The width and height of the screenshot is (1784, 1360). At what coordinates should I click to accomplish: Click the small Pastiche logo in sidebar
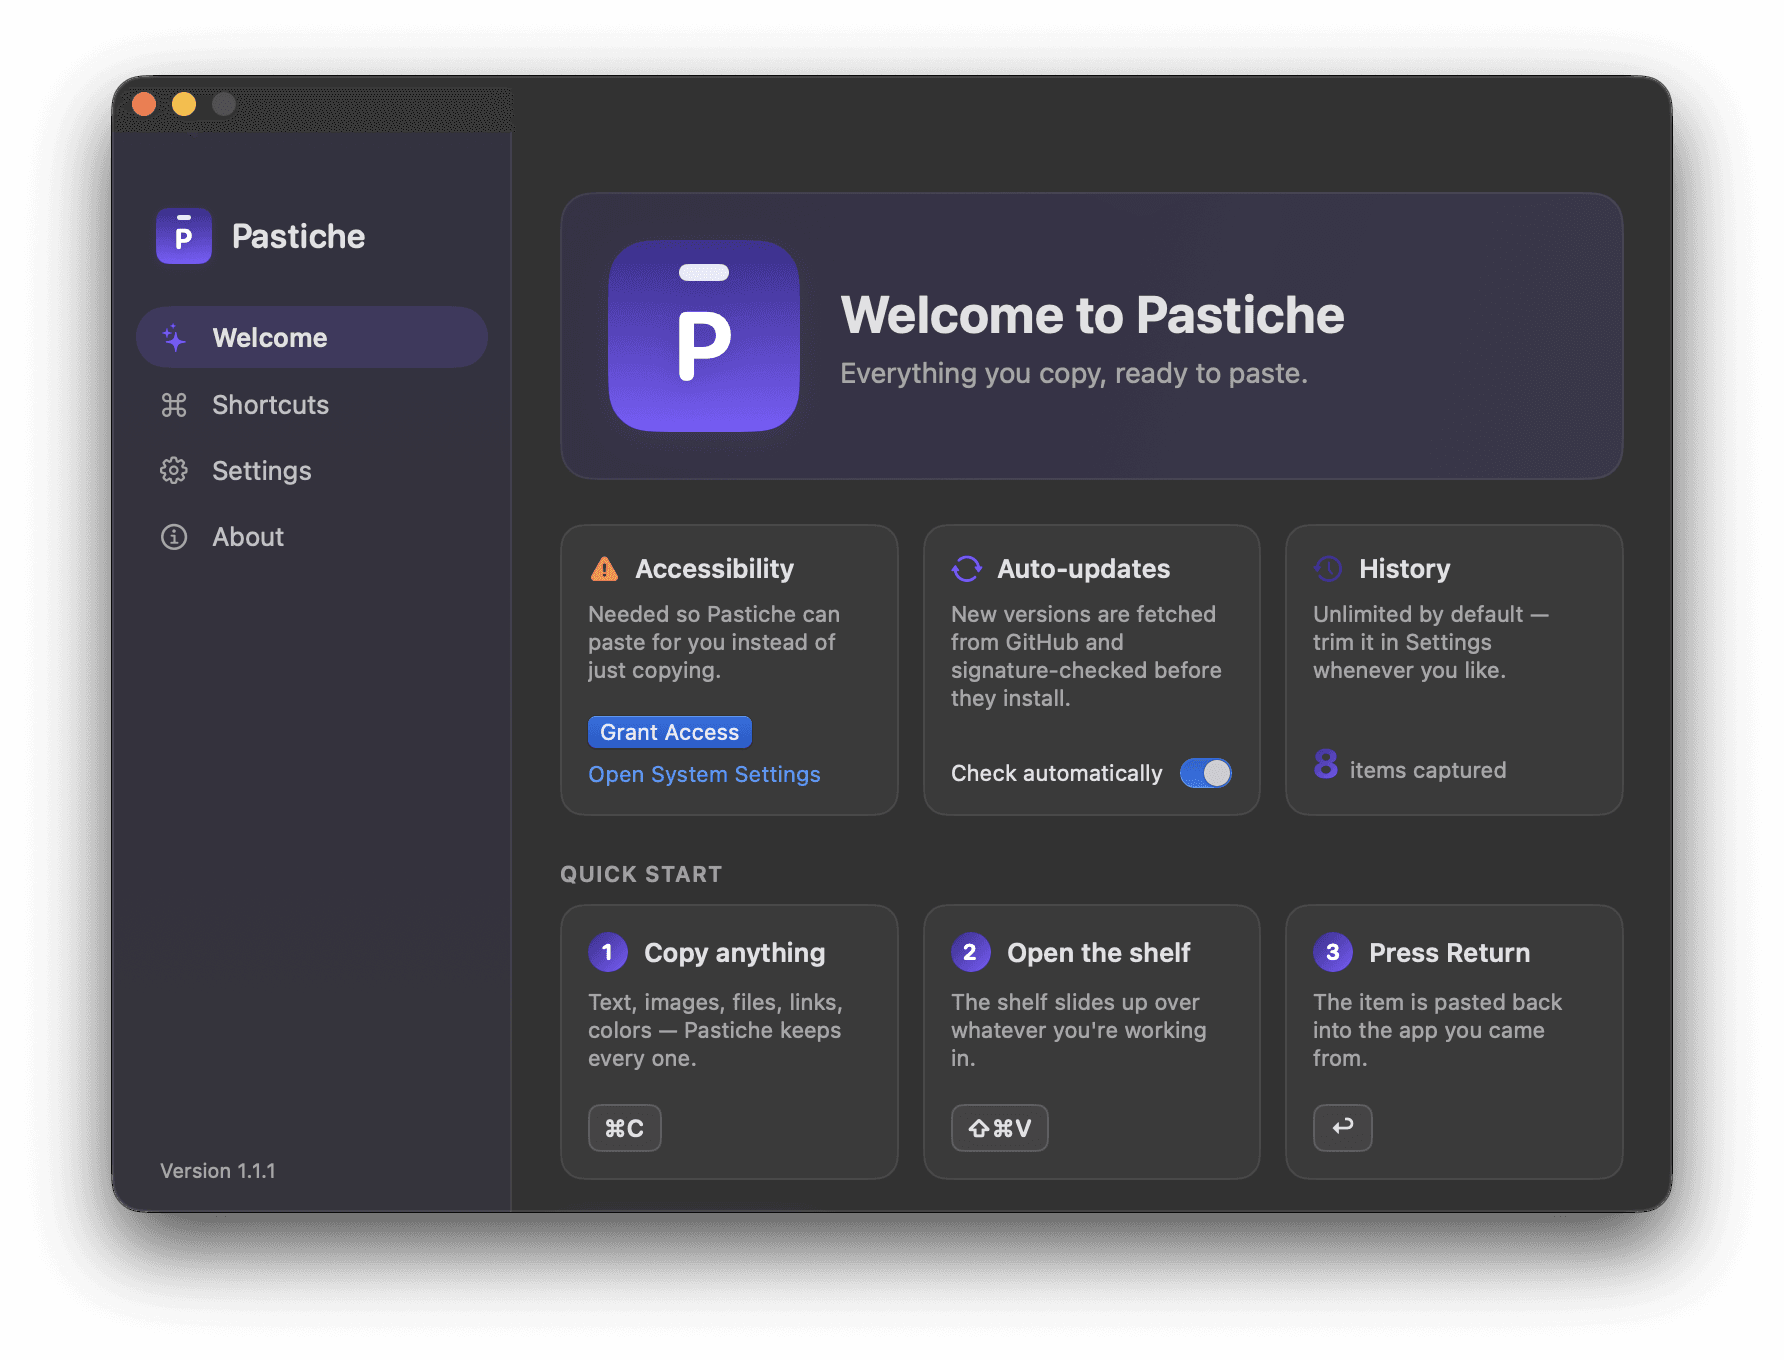point(184,236)
